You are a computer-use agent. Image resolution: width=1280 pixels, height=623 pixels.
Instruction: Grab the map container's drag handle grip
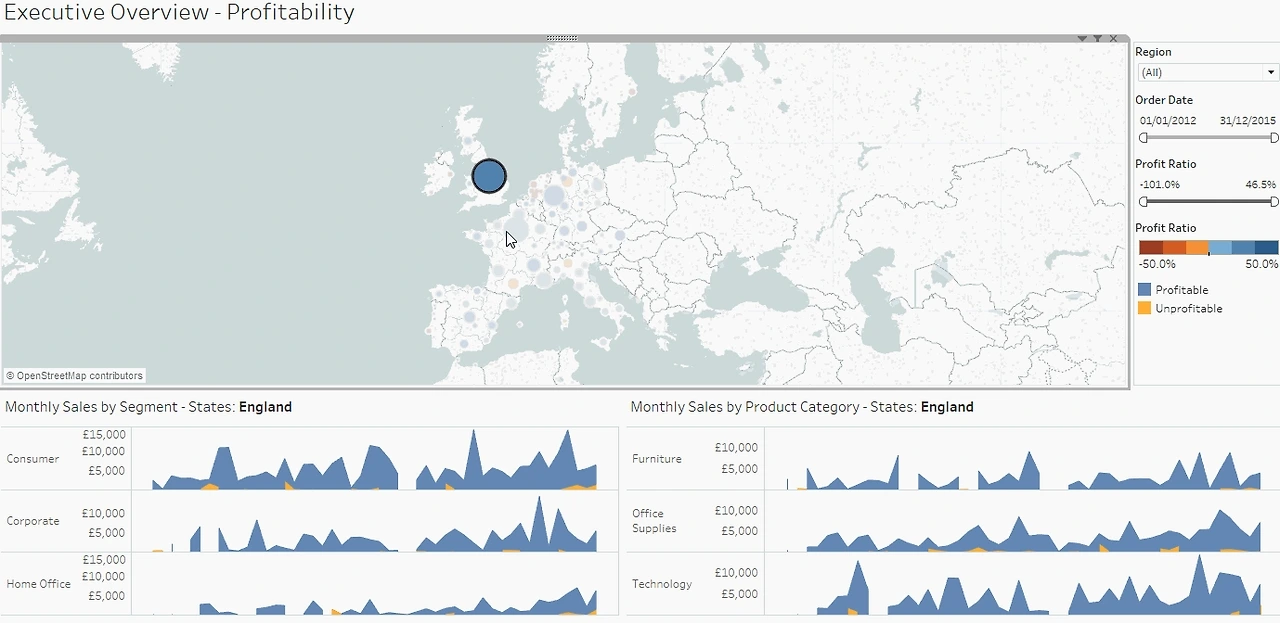pos(562,38)
